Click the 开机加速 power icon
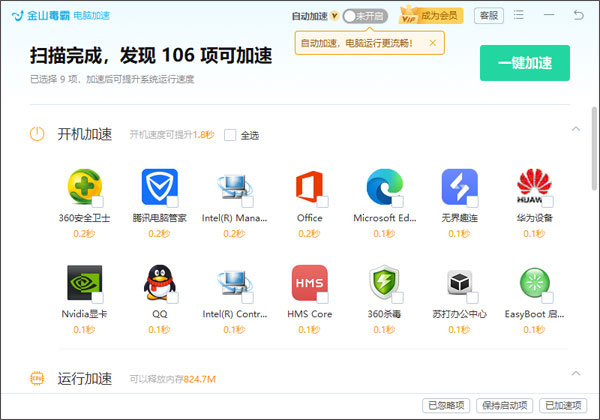 (x=37, y=134)
